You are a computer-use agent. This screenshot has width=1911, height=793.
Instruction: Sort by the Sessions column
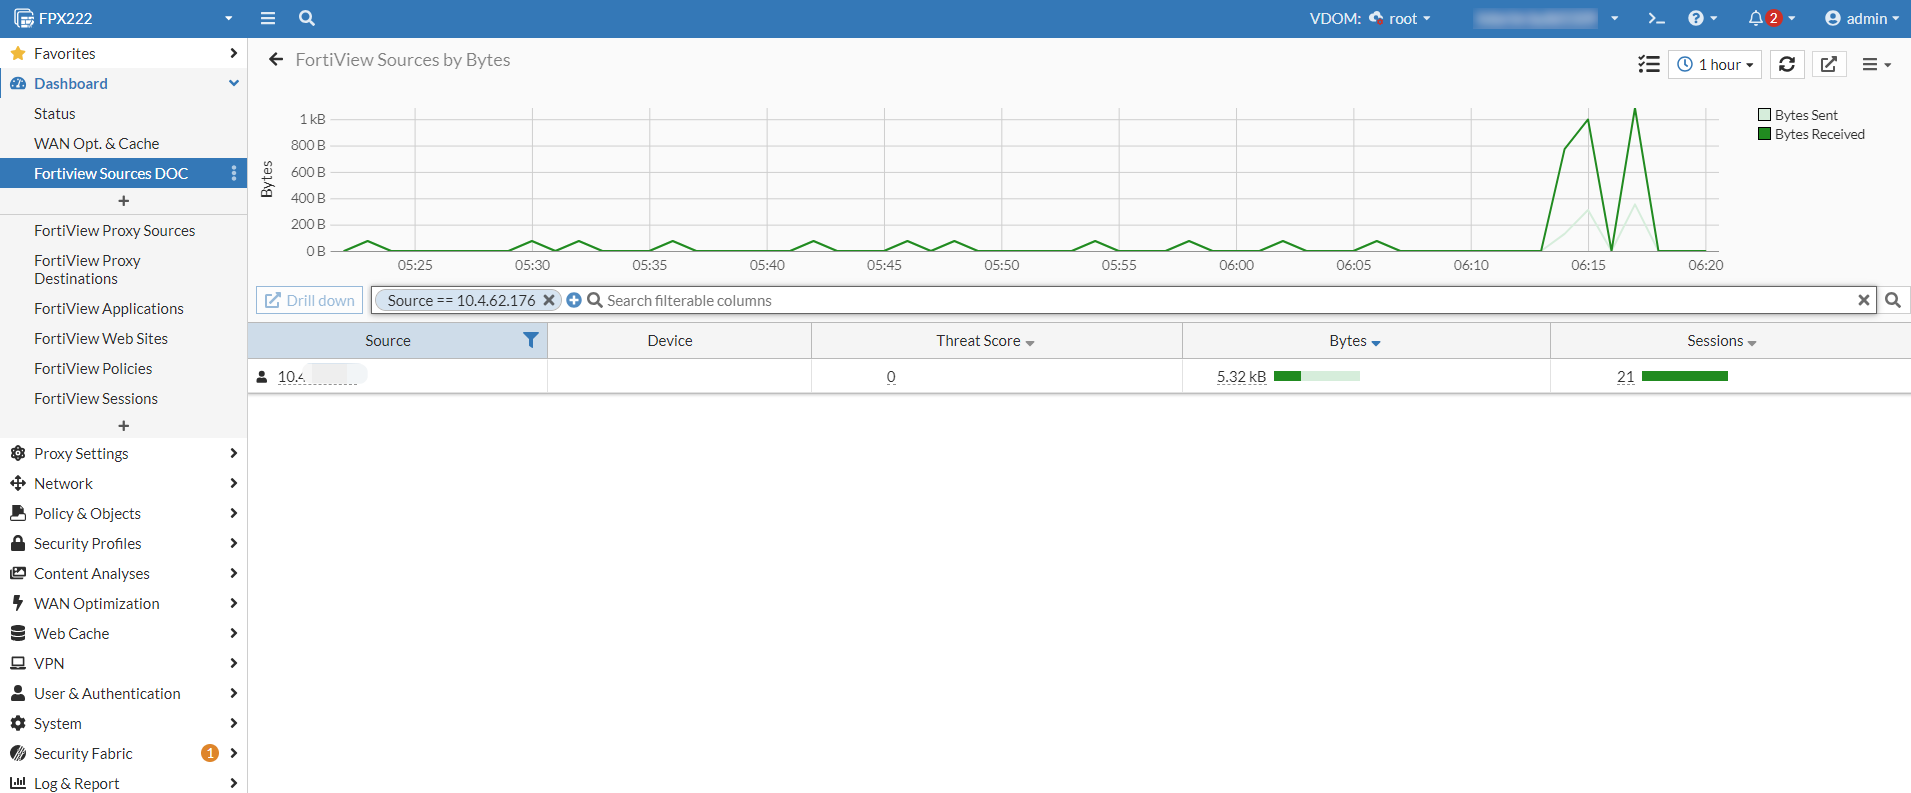[1721, 341]
